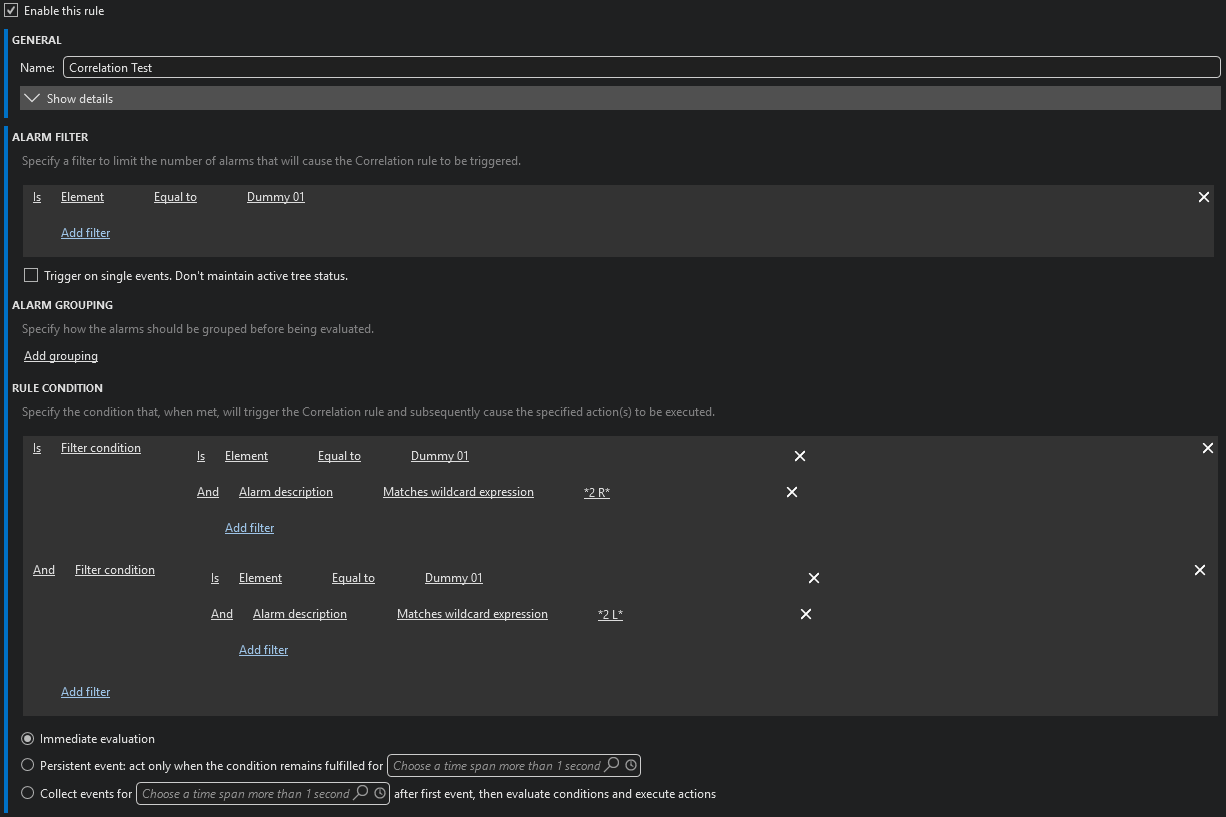Click 'Add filter' under Alarm Filter section
The height and width of the screenshot is (817, 1226).
click(x=85, y=233)
